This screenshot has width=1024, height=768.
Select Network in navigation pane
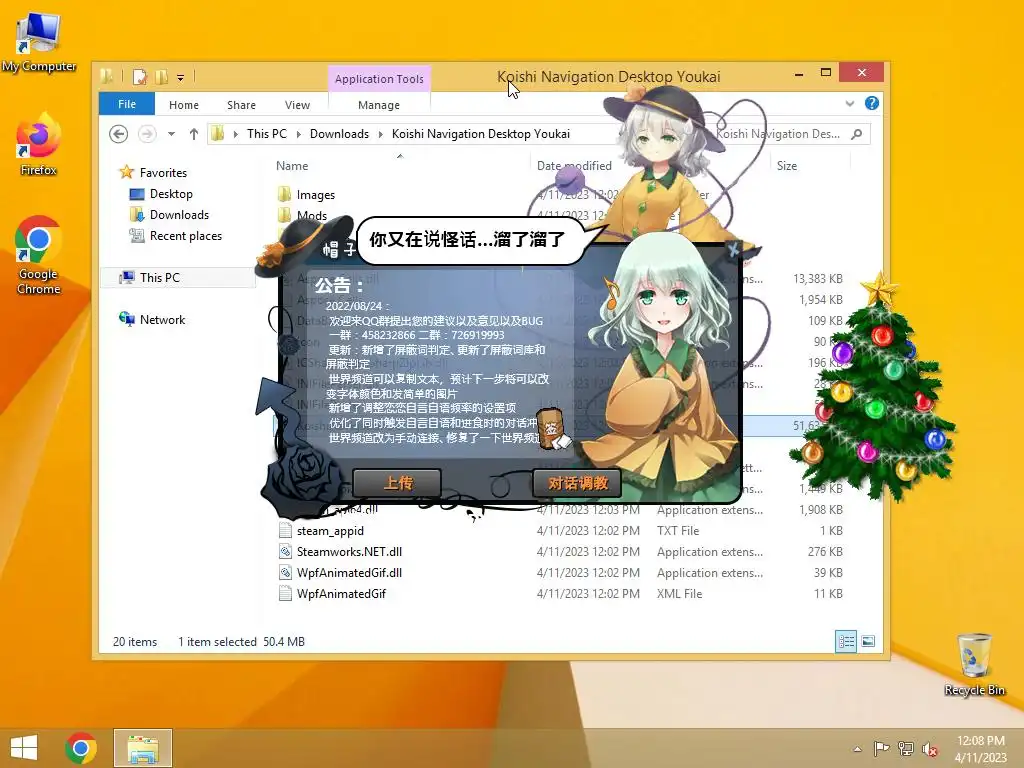pyautogui.click(x=162, y=319)
